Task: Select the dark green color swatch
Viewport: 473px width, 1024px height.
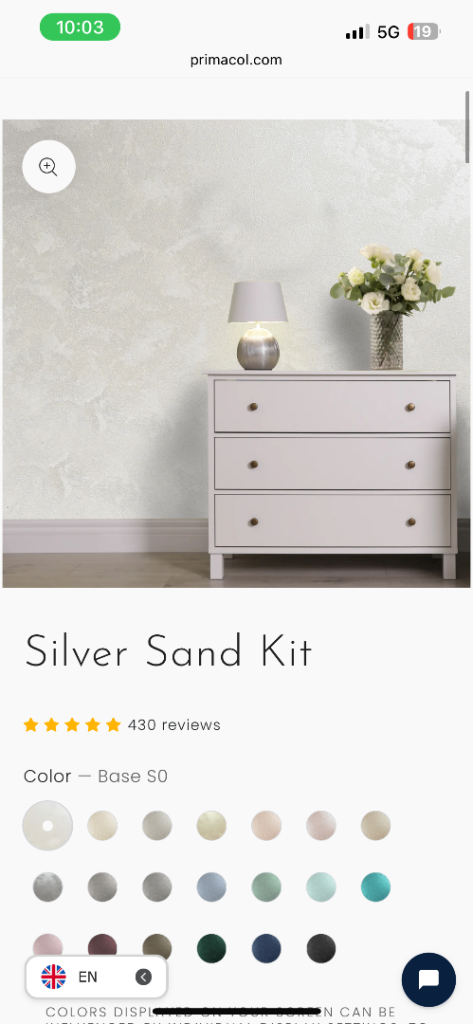Action: [x=212, y=948]
